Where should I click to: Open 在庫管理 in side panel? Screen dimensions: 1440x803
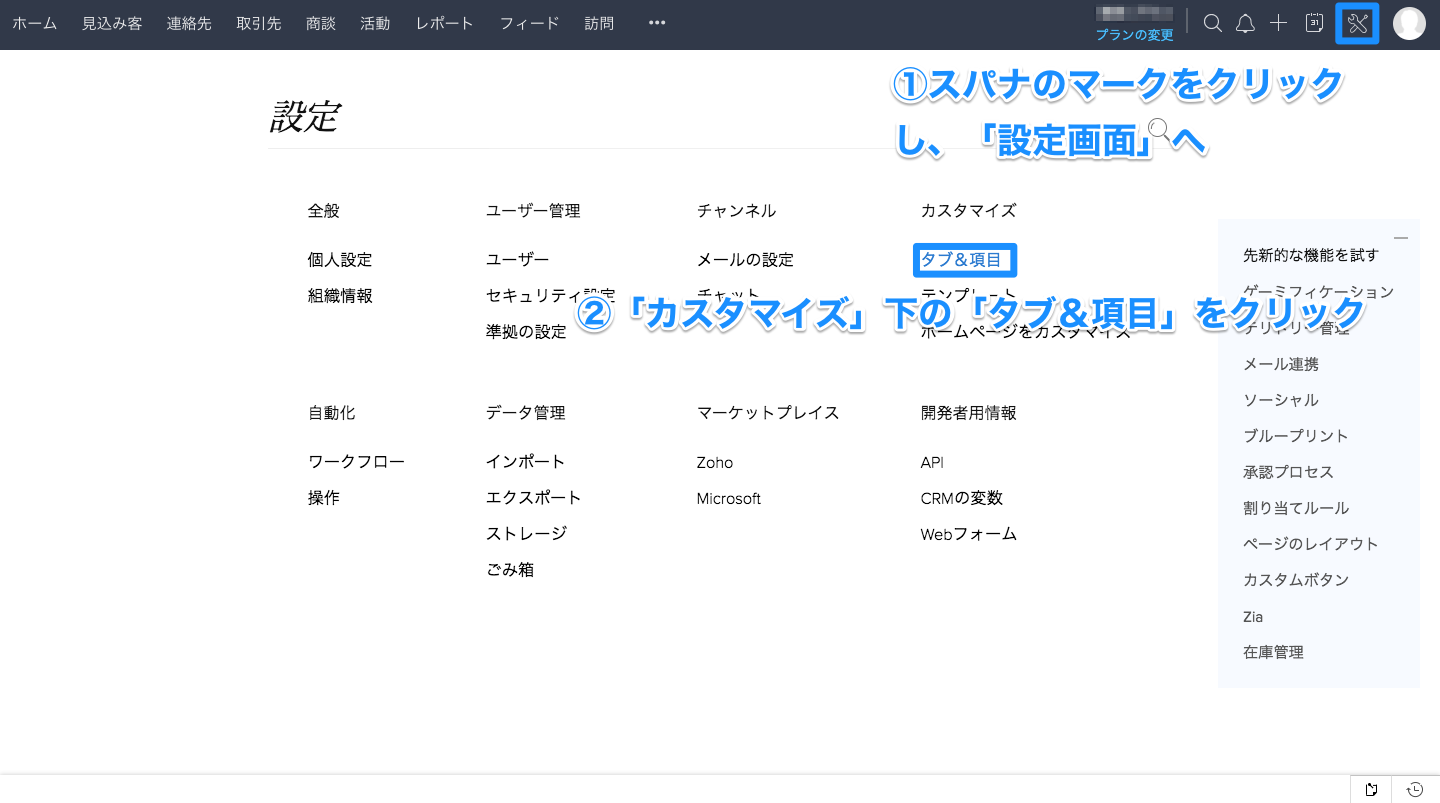click(1273, 652)
